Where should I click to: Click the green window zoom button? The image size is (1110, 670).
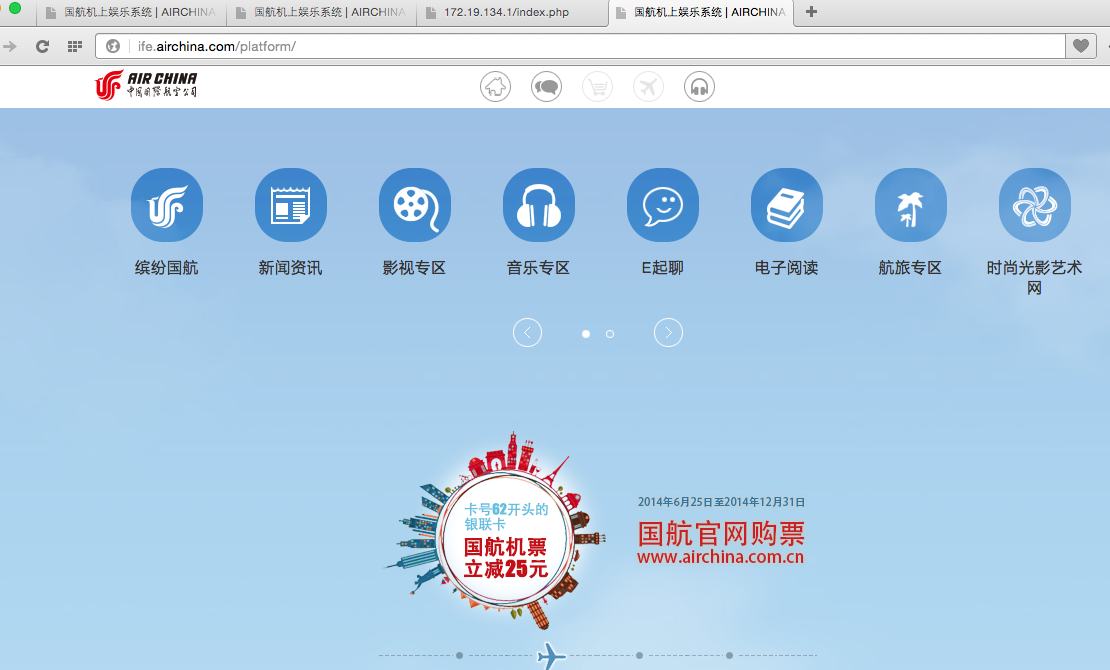pos(14,8)
